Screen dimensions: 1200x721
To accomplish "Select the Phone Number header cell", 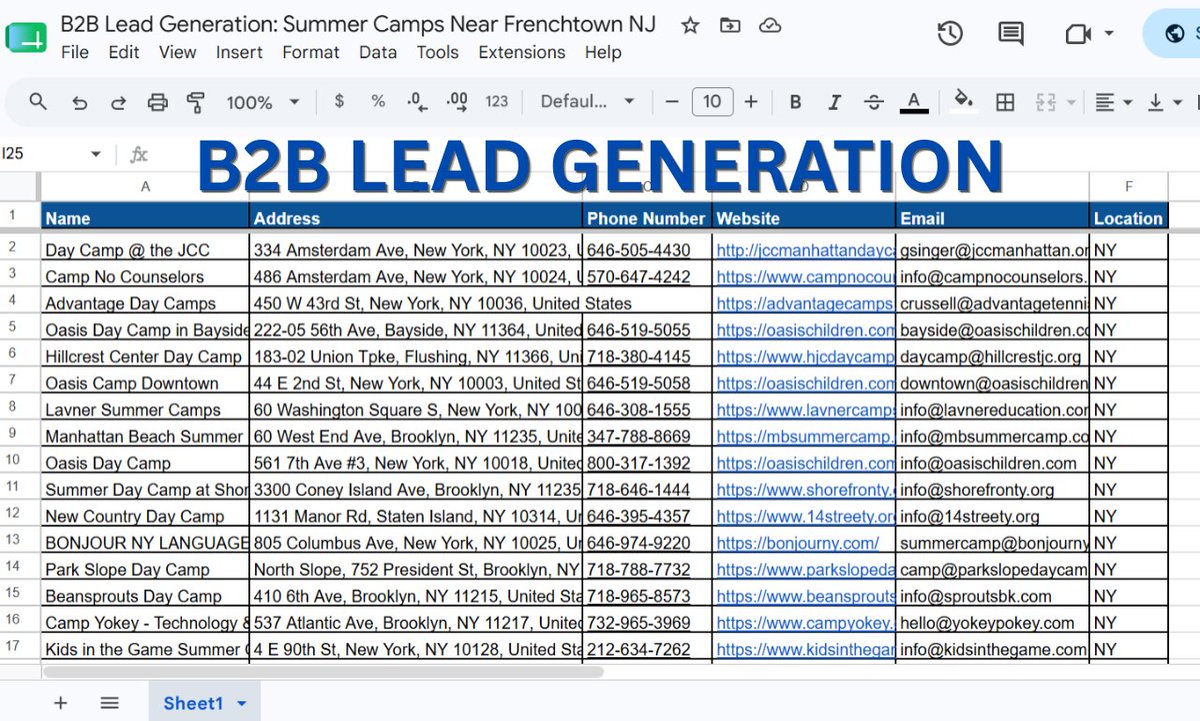I will (647, 218).
